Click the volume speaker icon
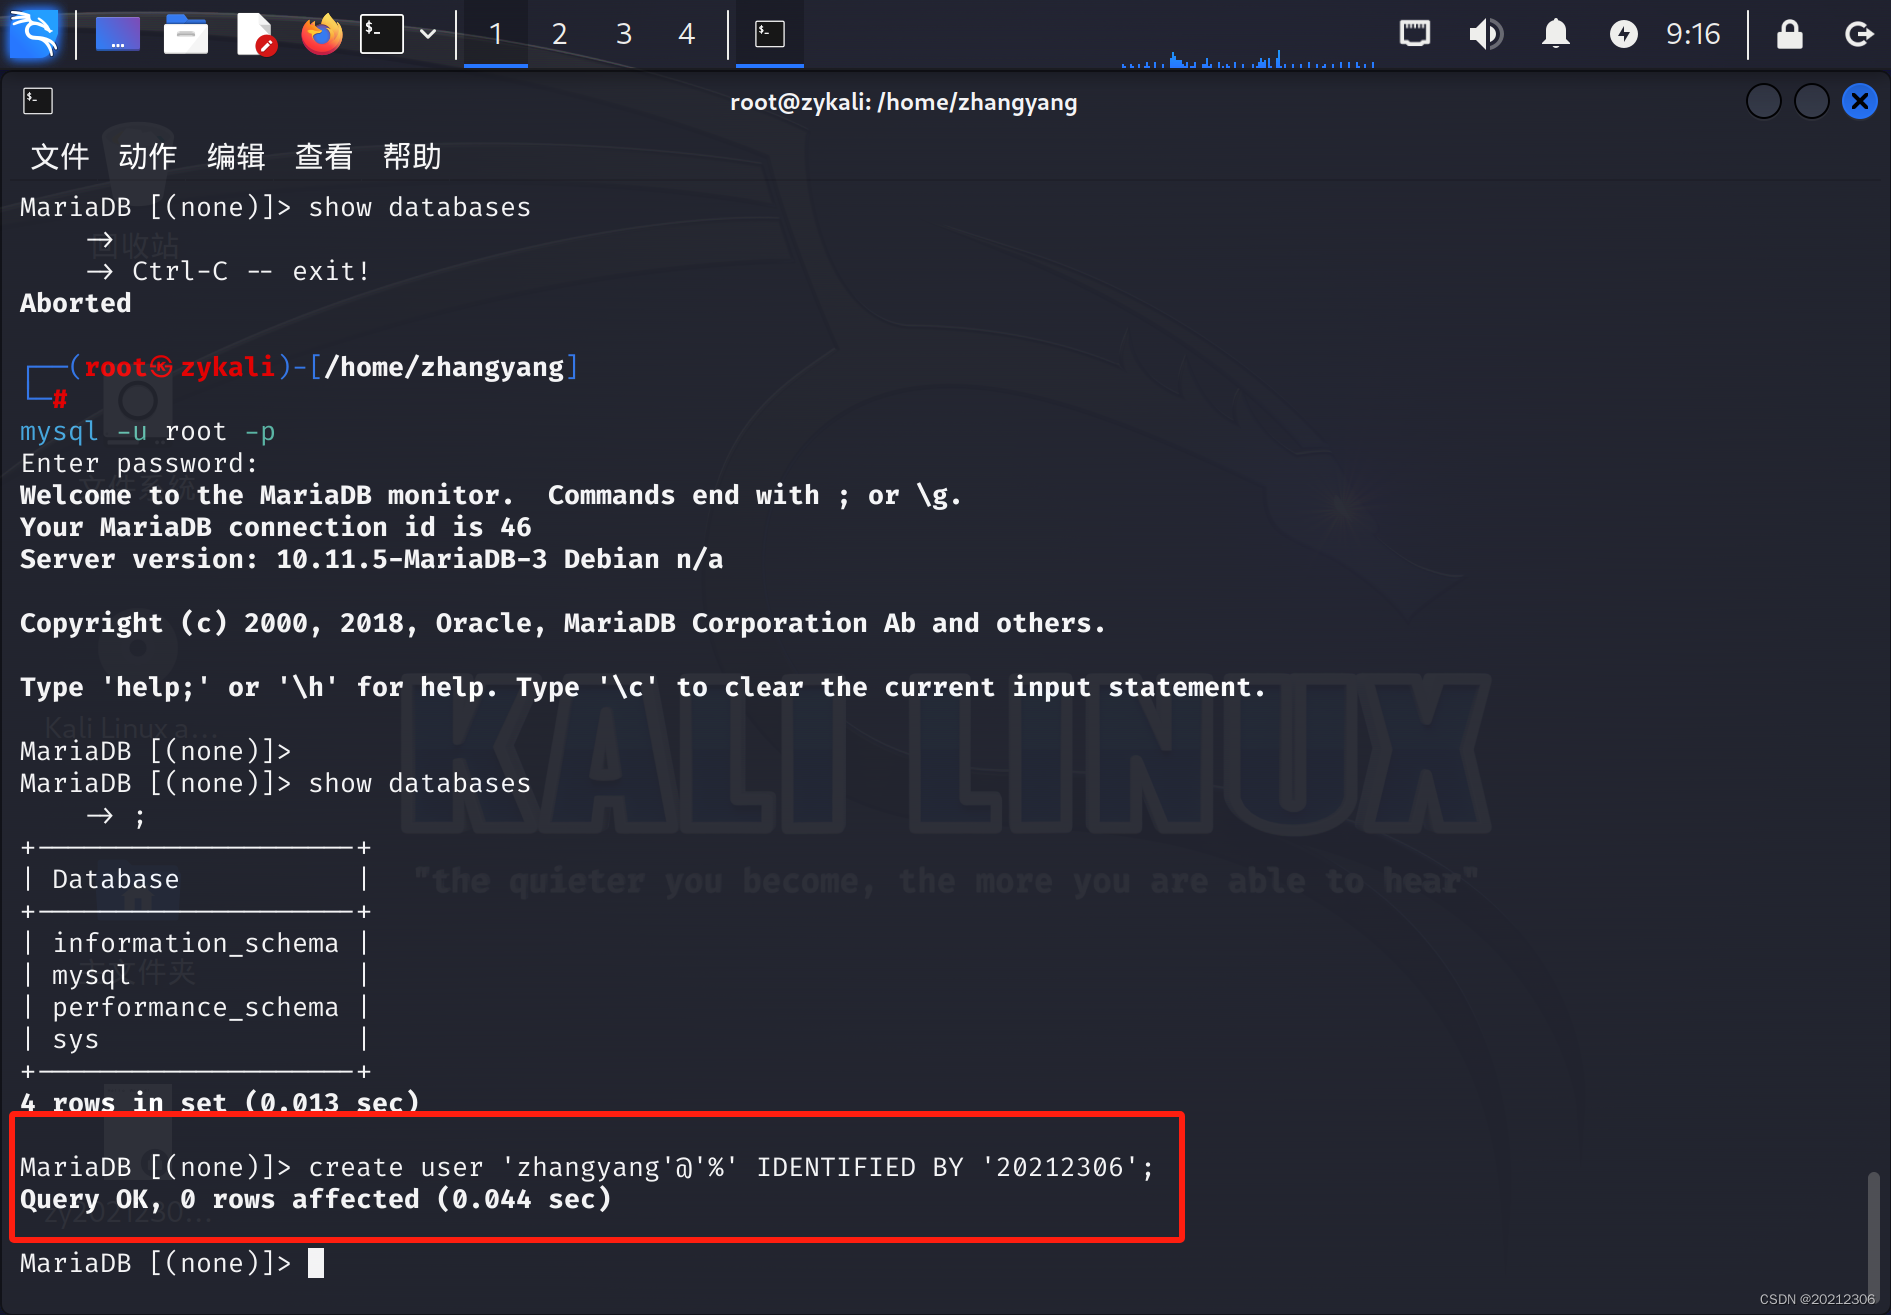The height and width of the screenshot is (1315, 1891). 1486,34
